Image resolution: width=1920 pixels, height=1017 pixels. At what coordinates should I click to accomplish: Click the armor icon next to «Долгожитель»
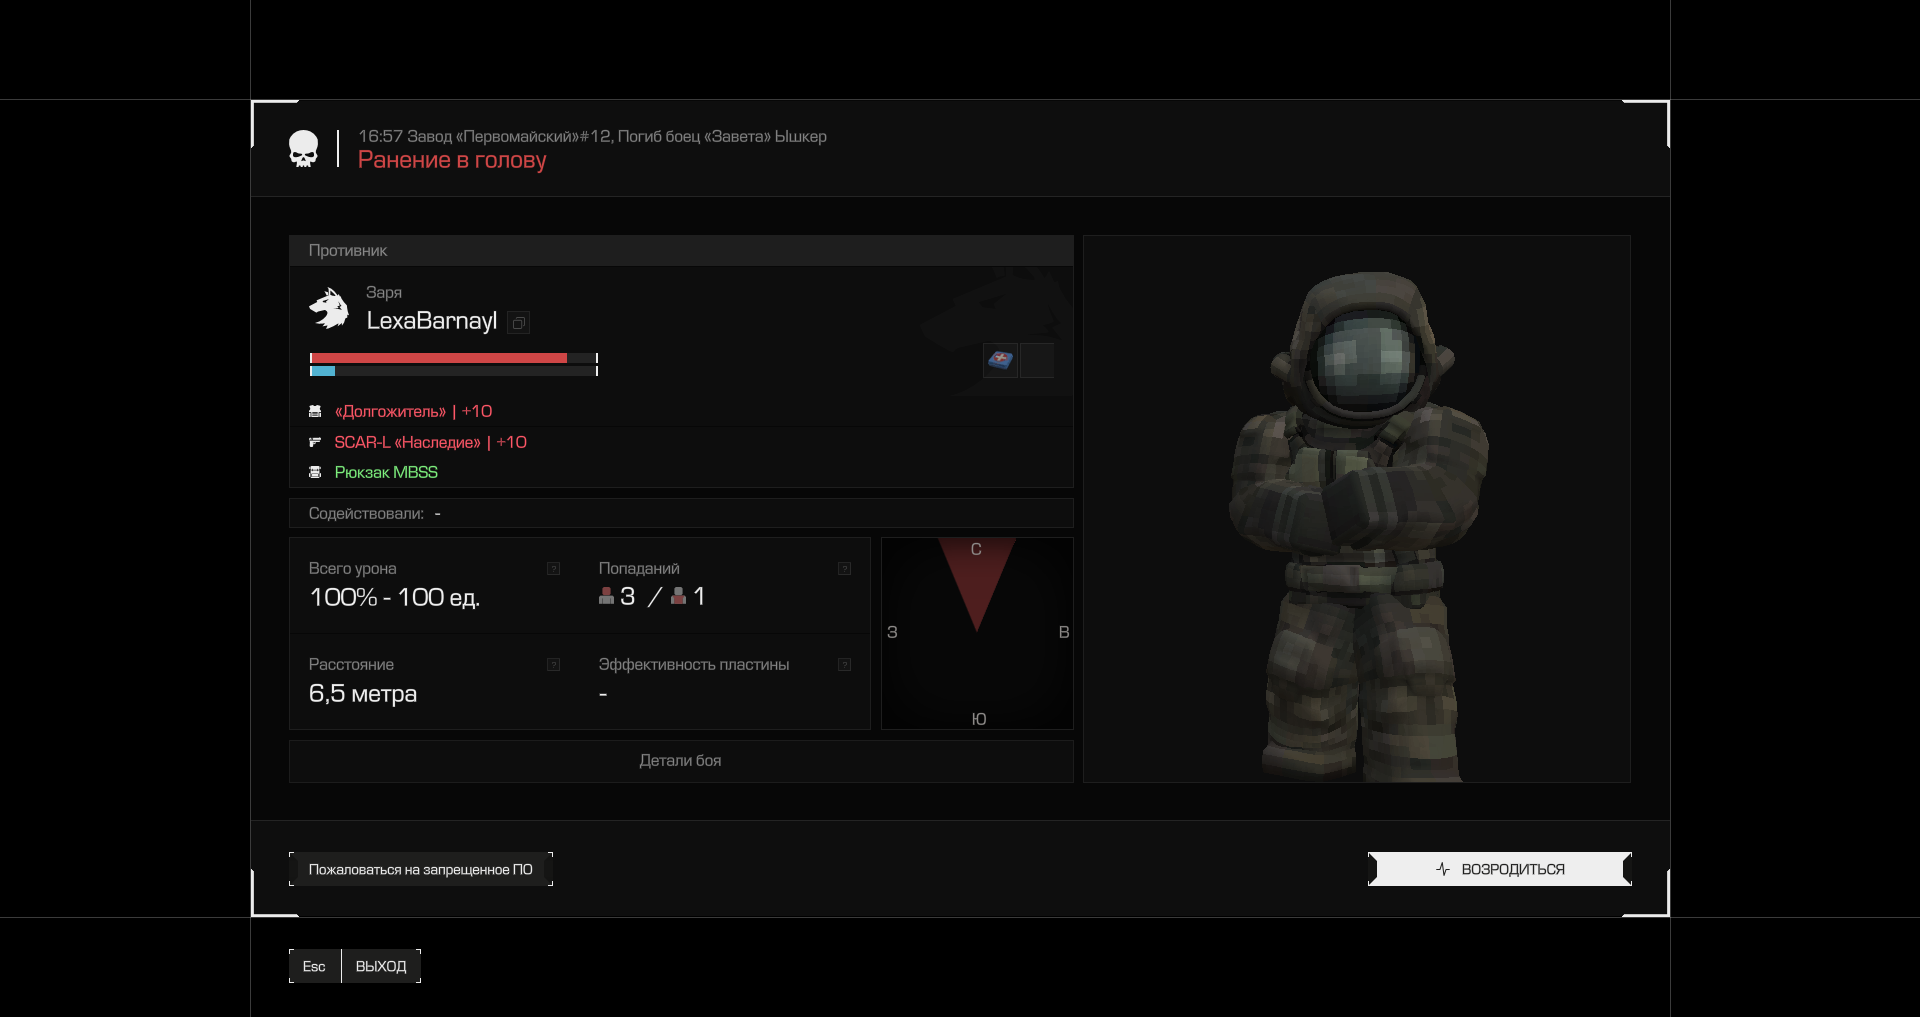(x=315, y=411)
